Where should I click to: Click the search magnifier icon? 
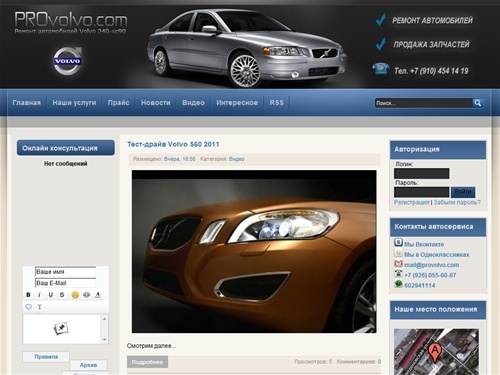pyautogui.click(x=477, y=103)
